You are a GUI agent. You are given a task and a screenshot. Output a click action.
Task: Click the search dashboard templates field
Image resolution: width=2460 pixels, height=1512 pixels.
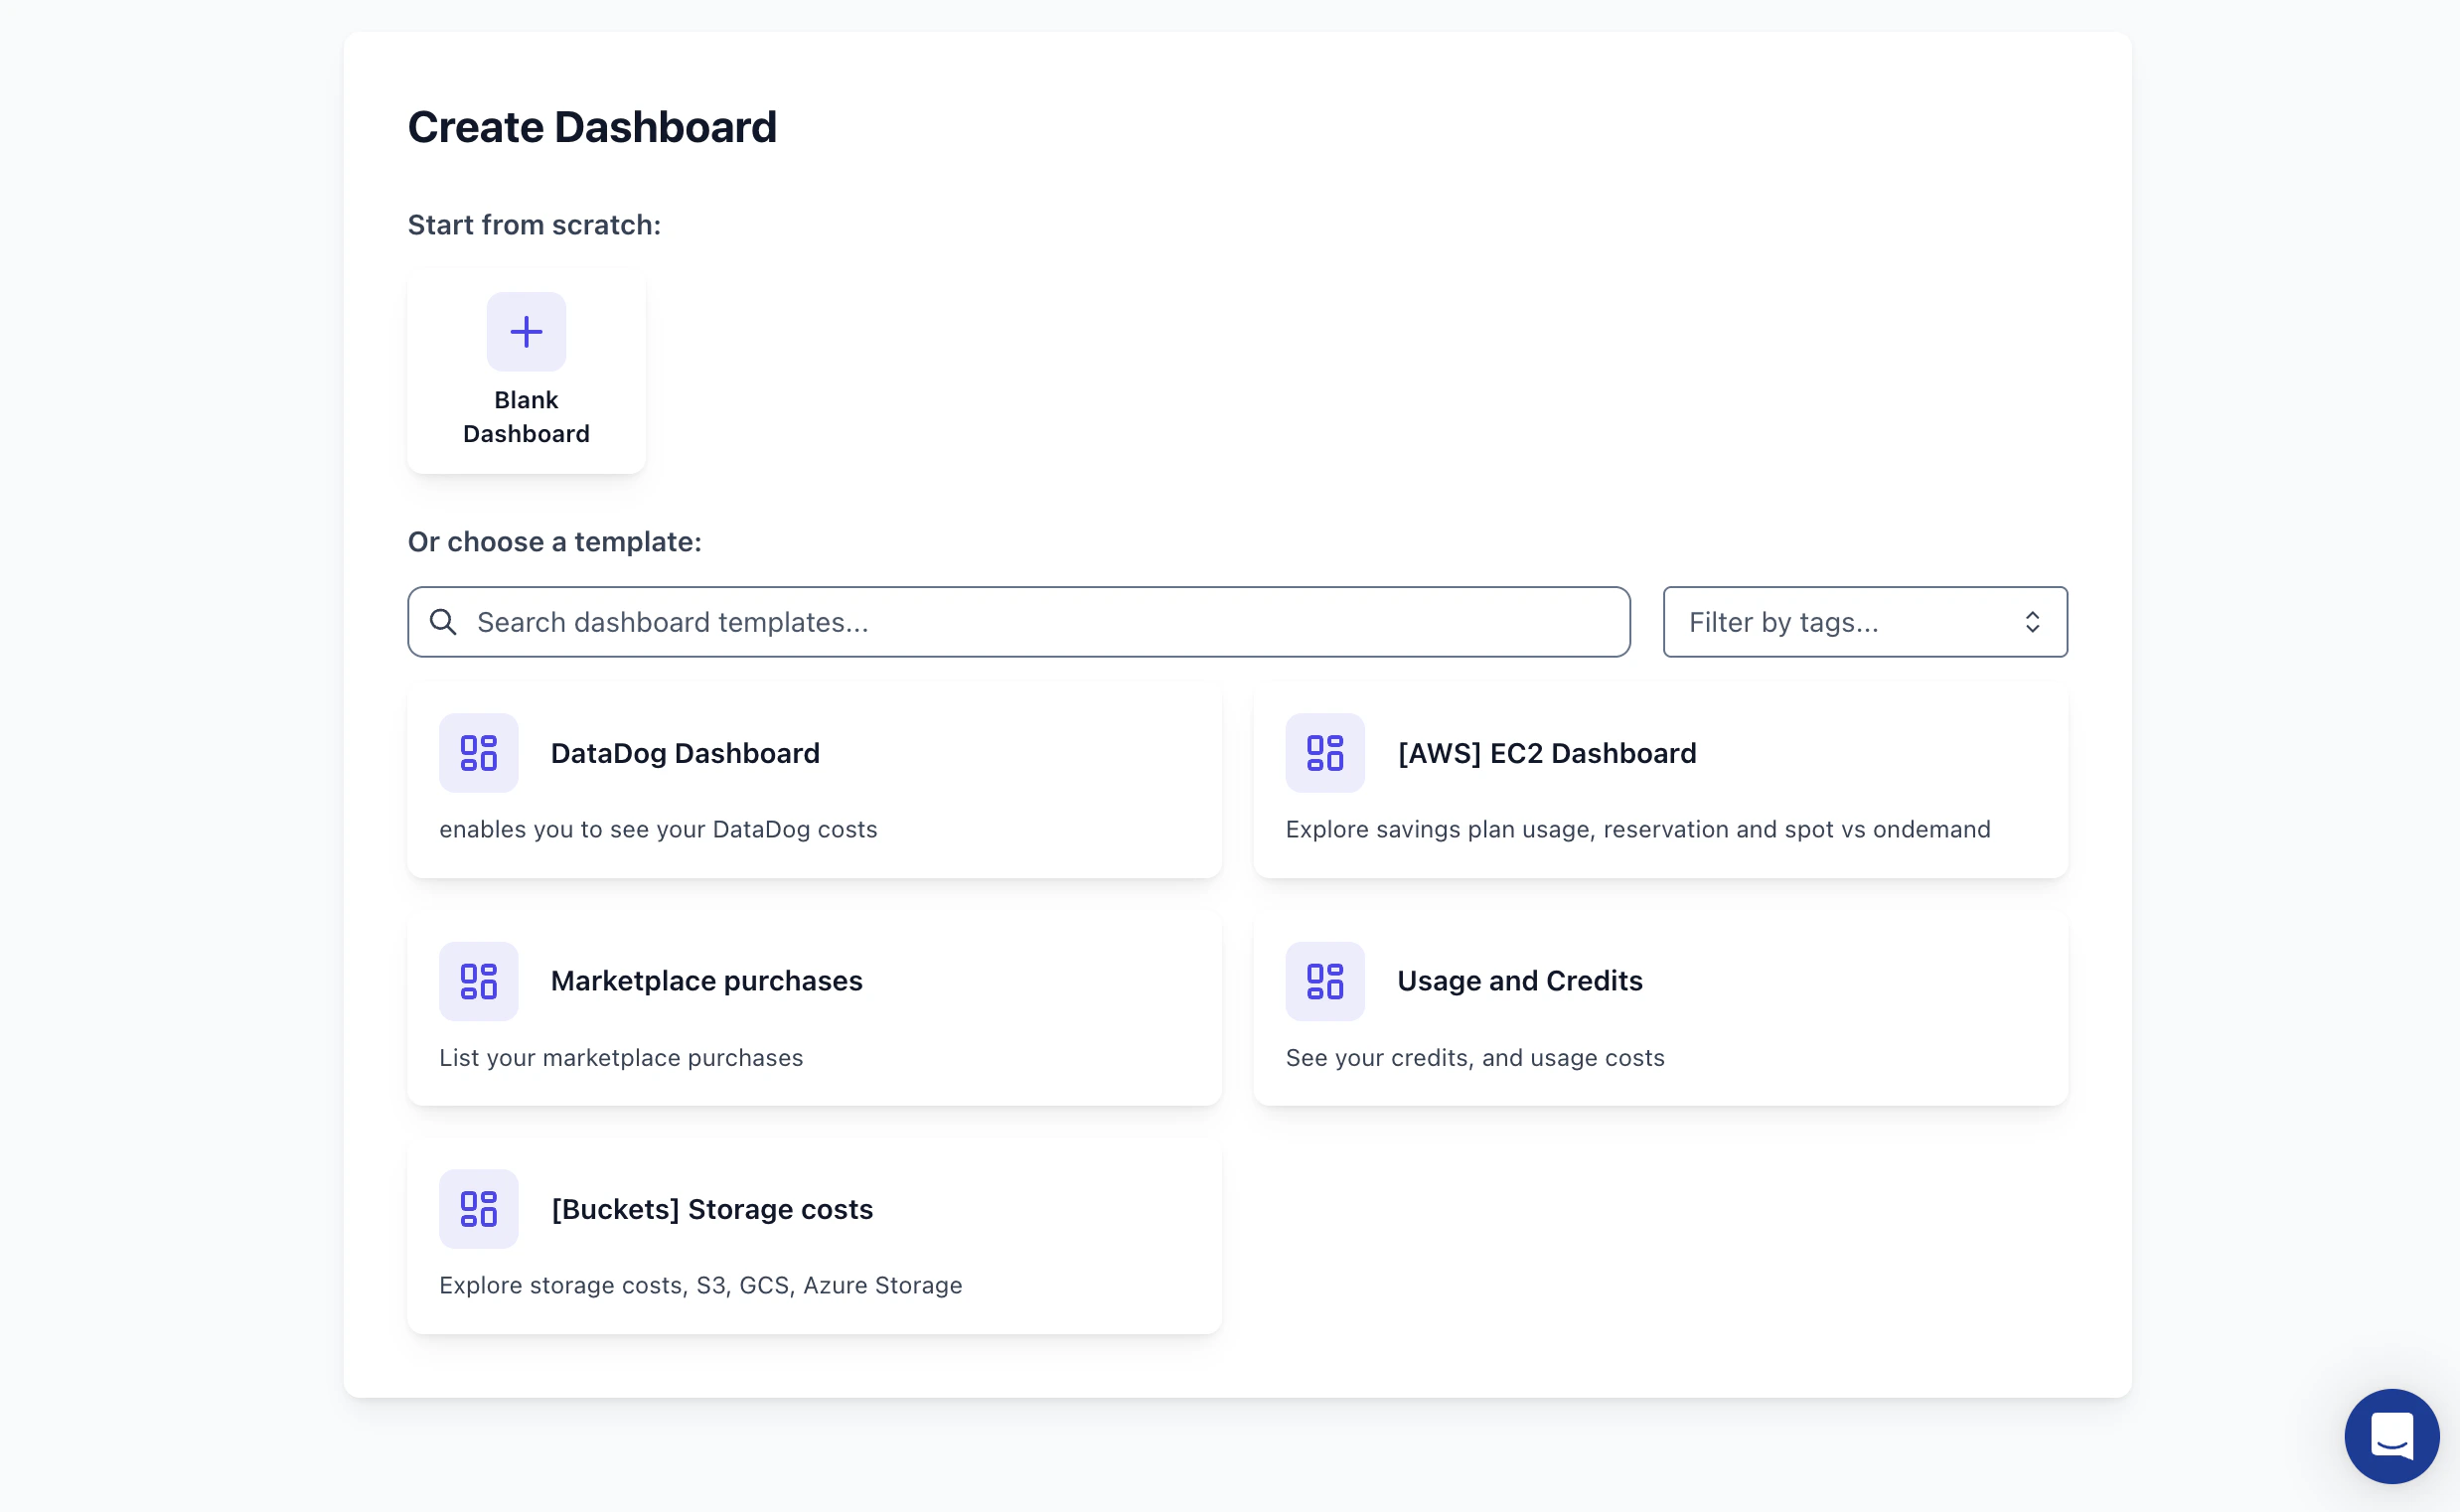(1018, 621)
